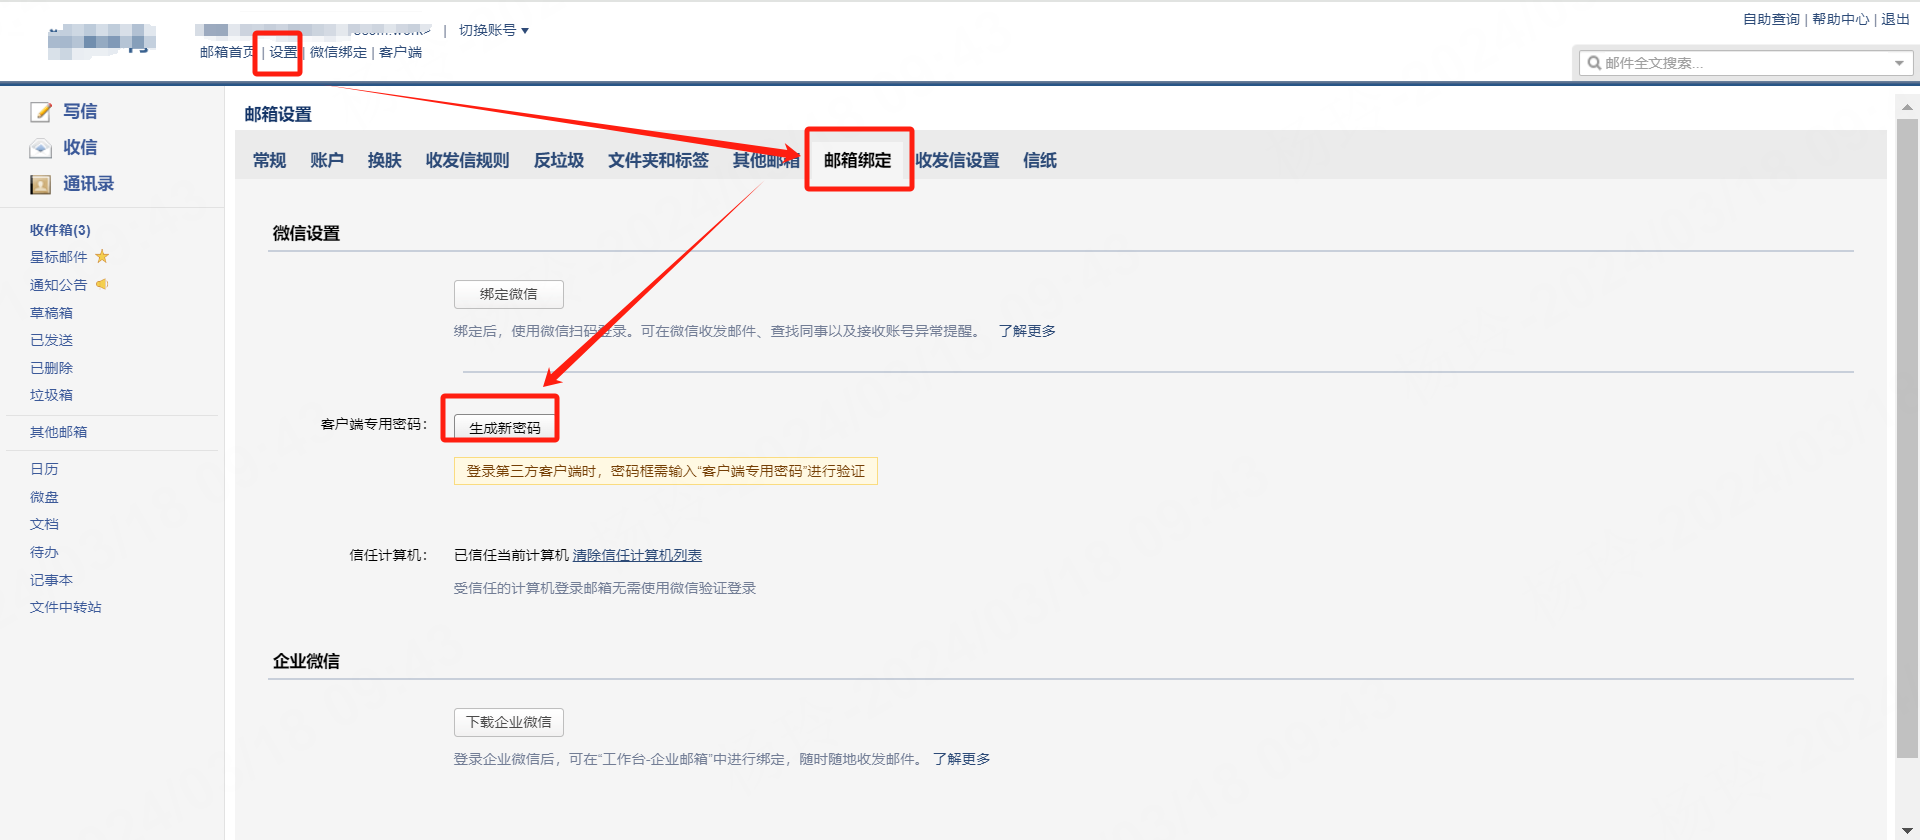Open the 信纸 tab
The image size is (1920, 840).
[x=1040, y=160]
